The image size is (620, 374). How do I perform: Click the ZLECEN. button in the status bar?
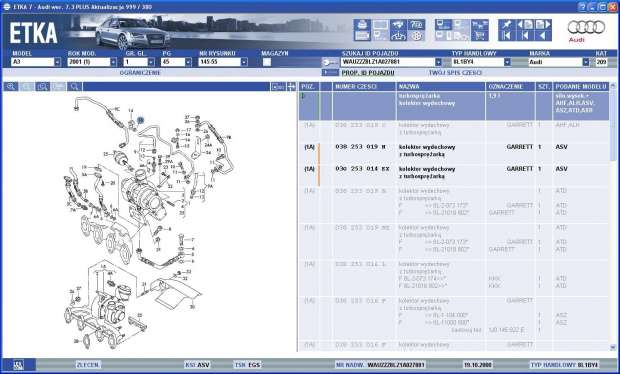pyautogui.click(x=89, y=365)
